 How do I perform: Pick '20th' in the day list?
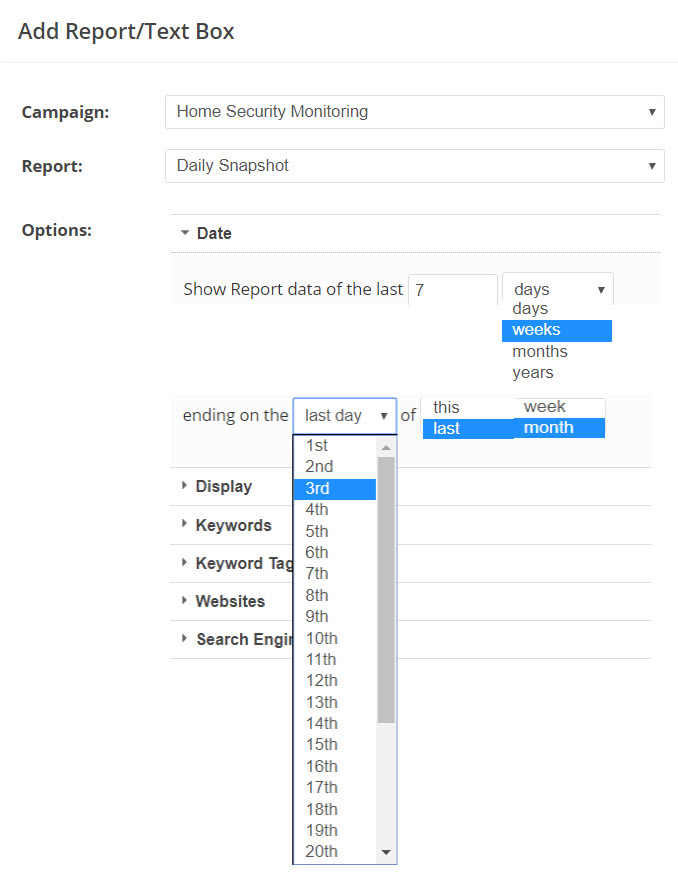334,851
